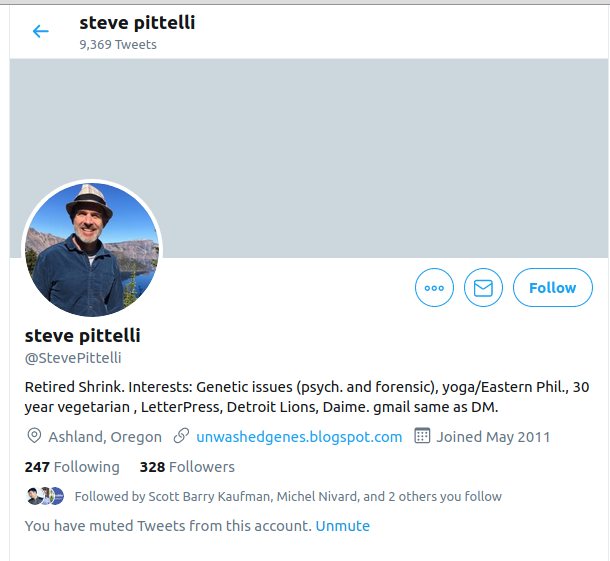This screenshot has height=561, width=610.
Task: Open Followed by Scott Barry Kaufman text
Action: (288, 496)
